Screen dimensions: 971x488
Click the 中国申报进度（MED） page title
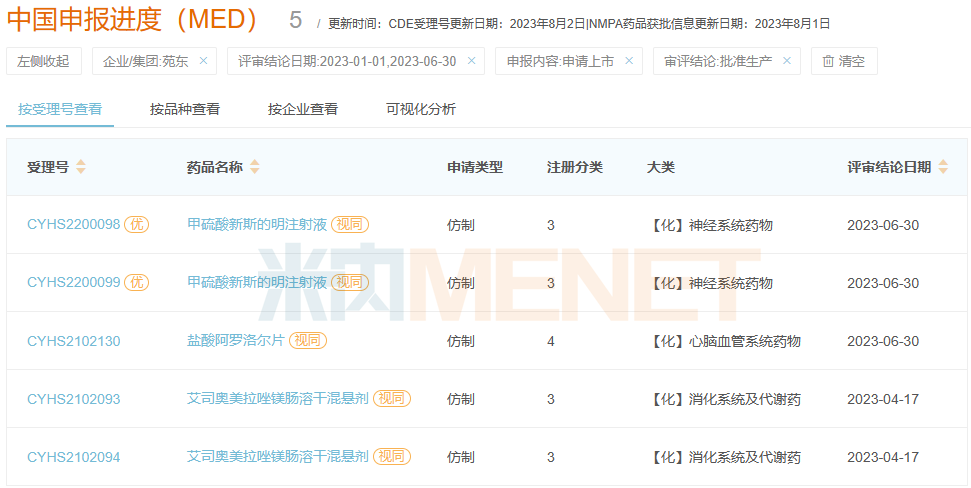pos(132,20)
